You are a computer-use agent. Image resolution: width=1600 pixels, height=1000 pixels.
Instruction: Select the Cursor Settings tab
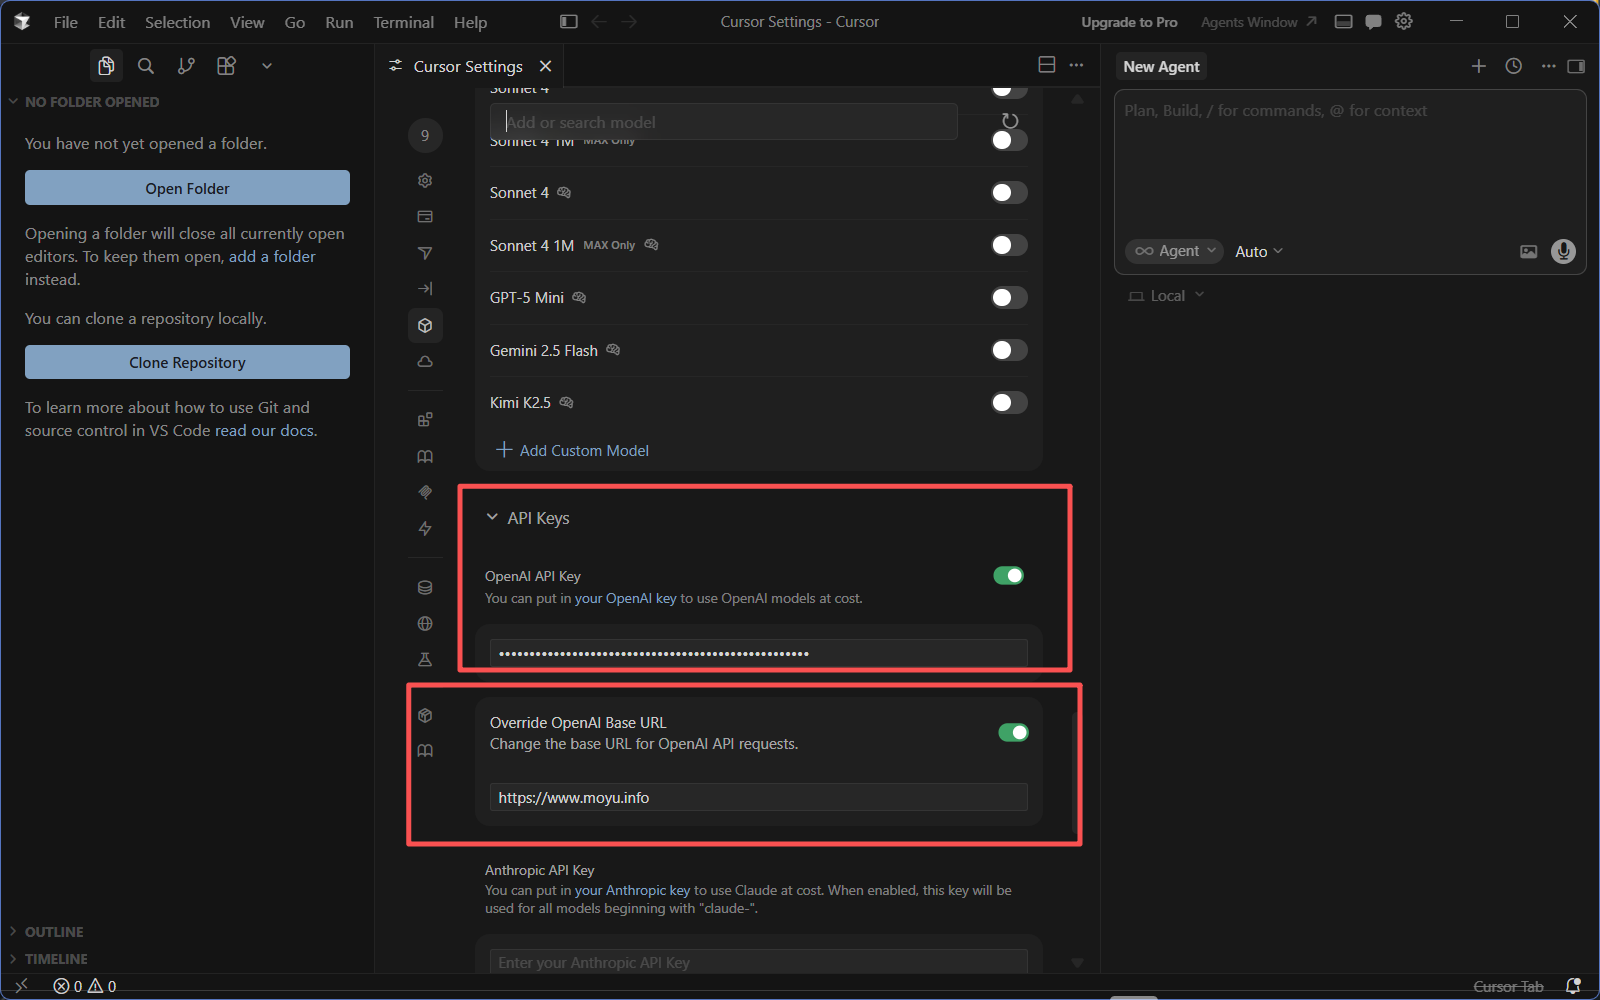(469, 66)
